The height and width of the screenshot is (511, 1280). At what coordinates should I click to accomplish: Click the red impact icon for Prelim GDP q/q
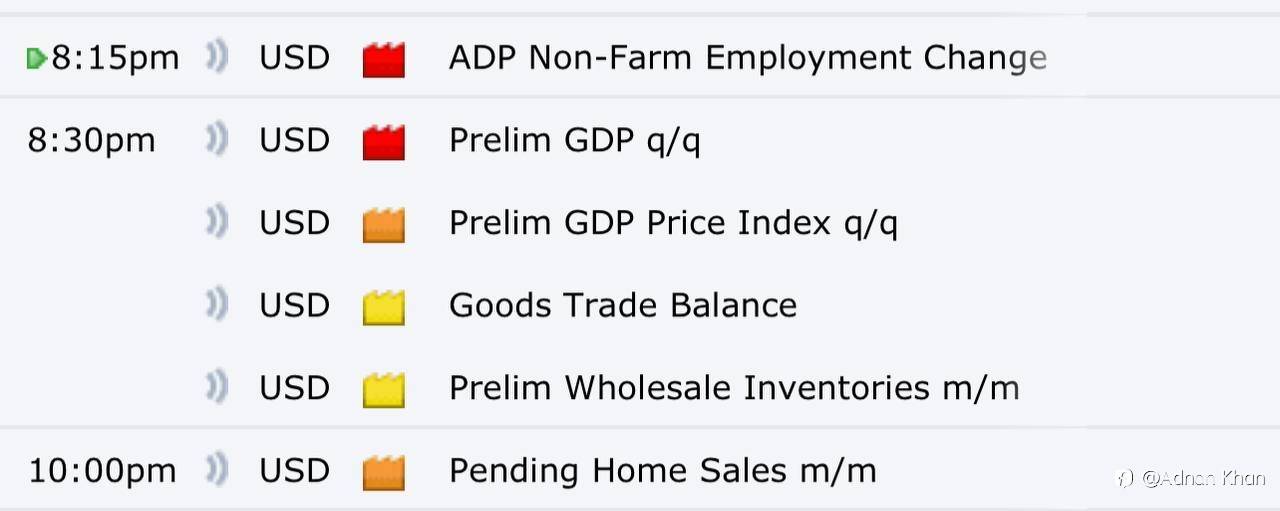tap(384, 142)
